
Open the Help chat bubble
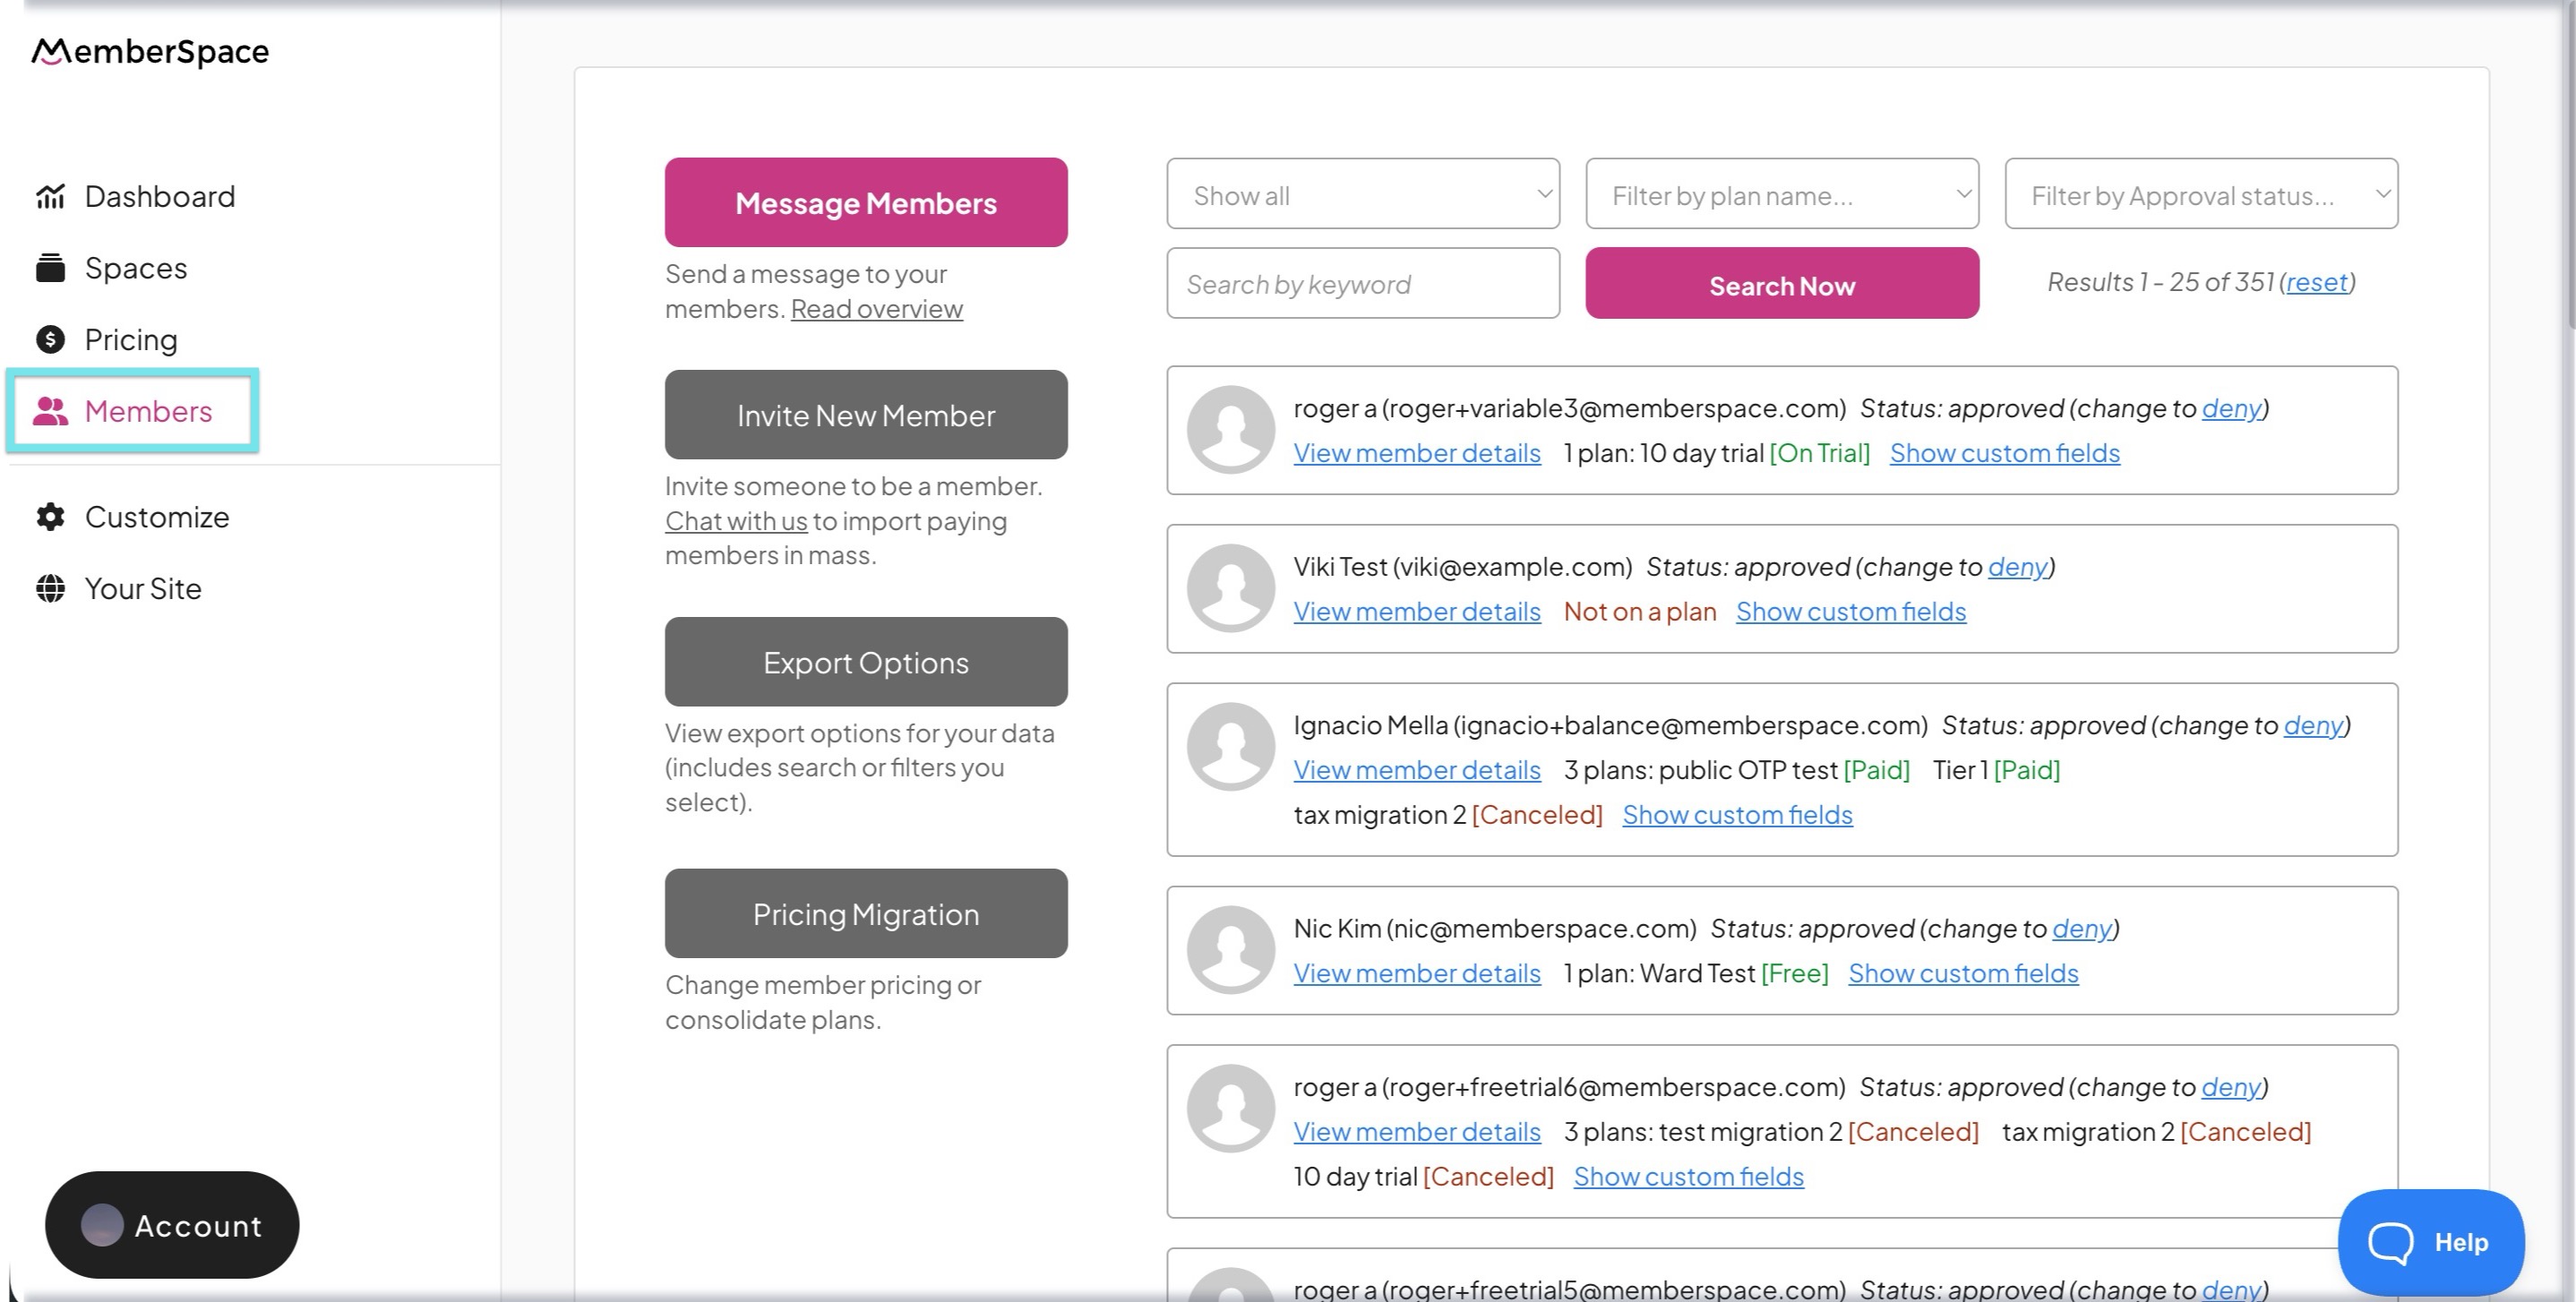(x=2430, y=1242)
